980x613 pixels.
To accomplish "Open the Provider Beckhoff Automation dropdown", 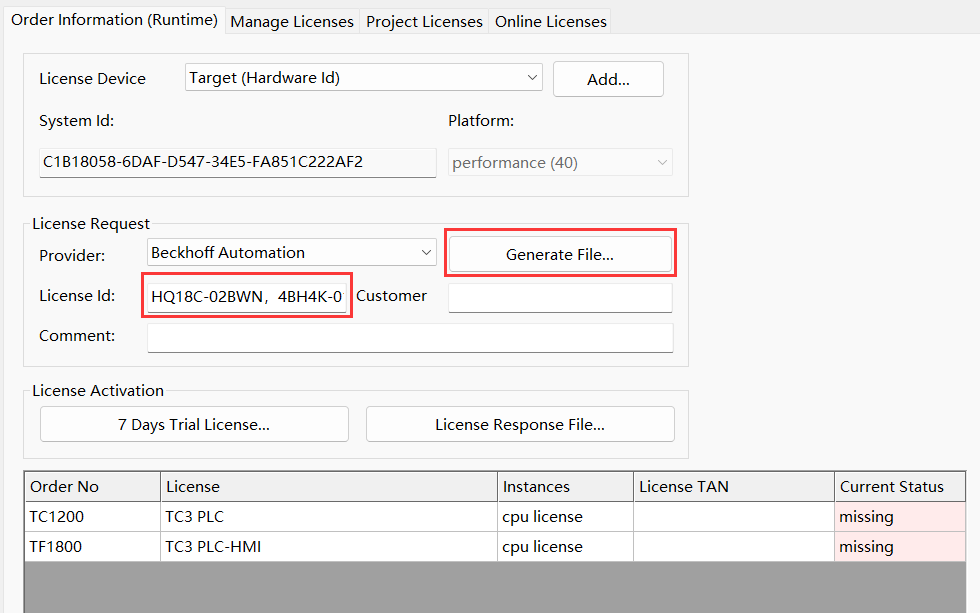I will tap(292, 252).
